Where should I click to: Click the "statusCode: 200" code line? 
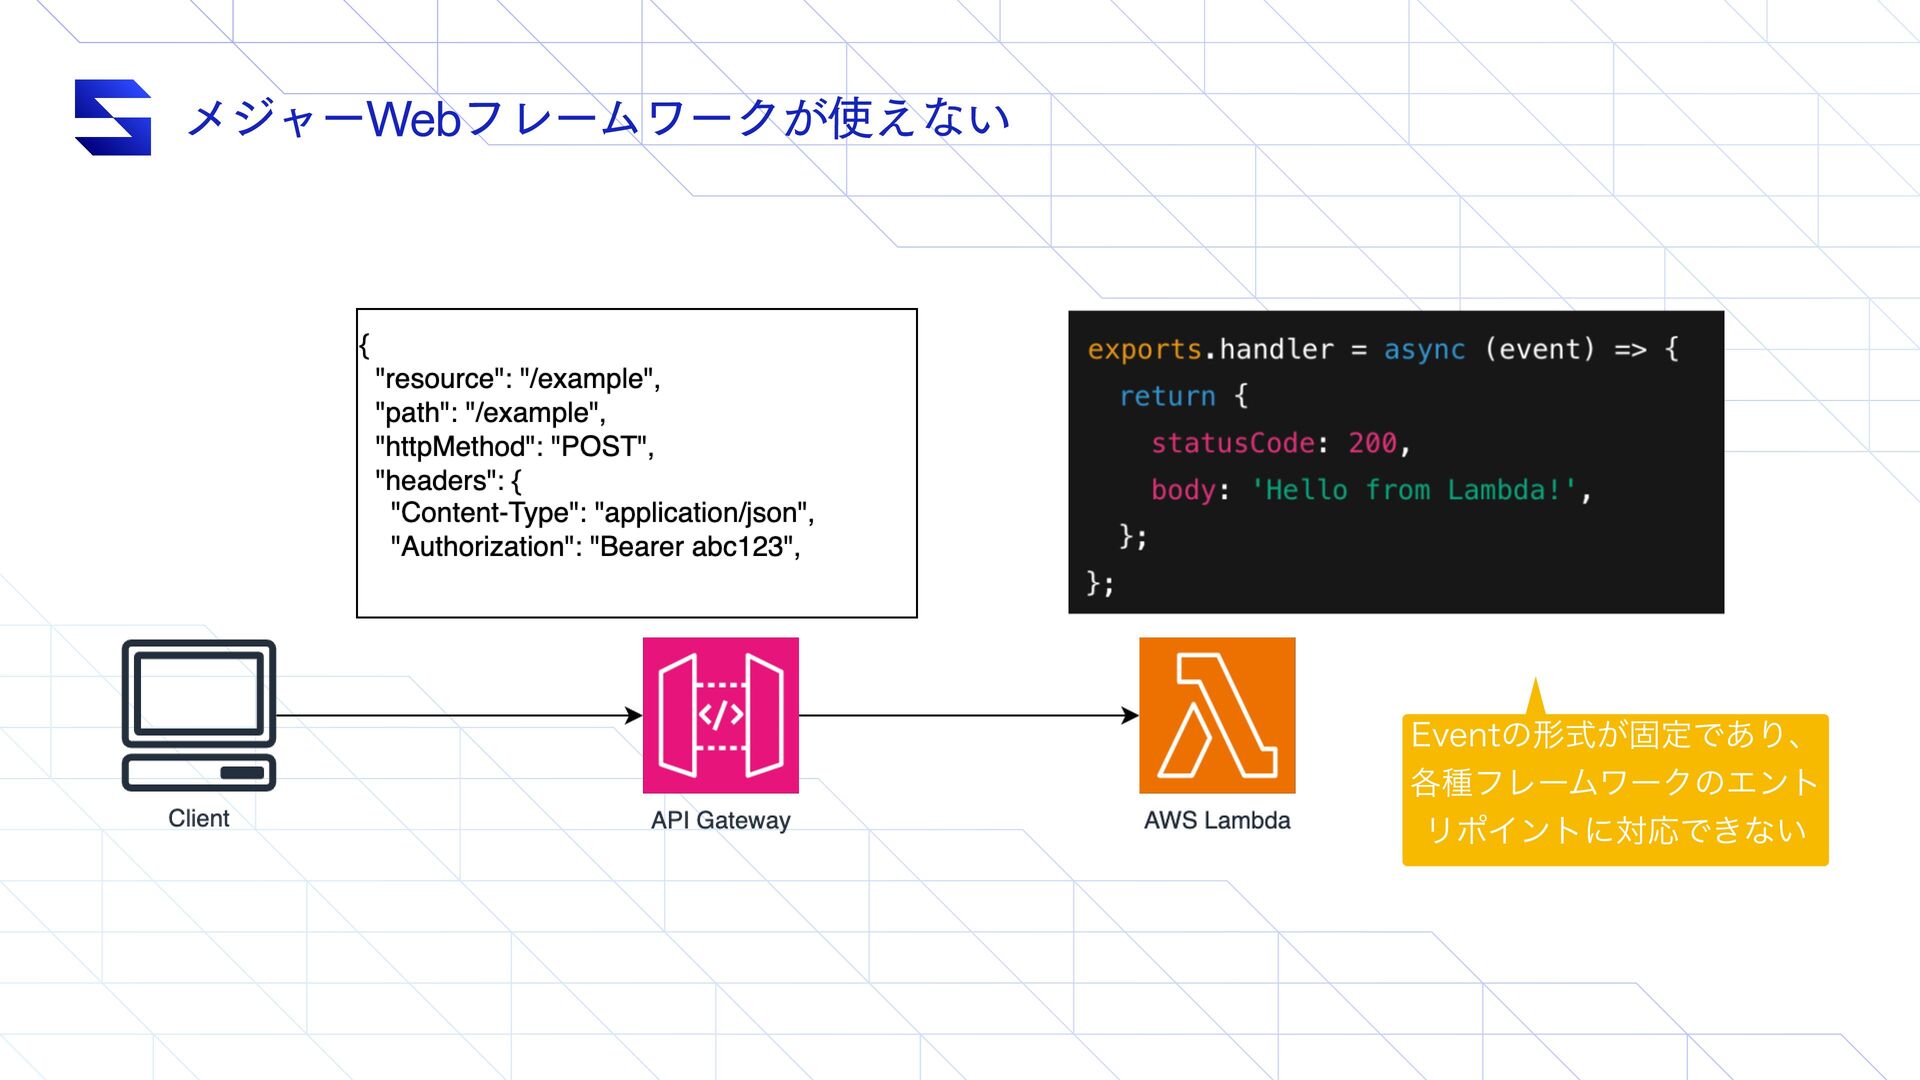[1280, 443]
